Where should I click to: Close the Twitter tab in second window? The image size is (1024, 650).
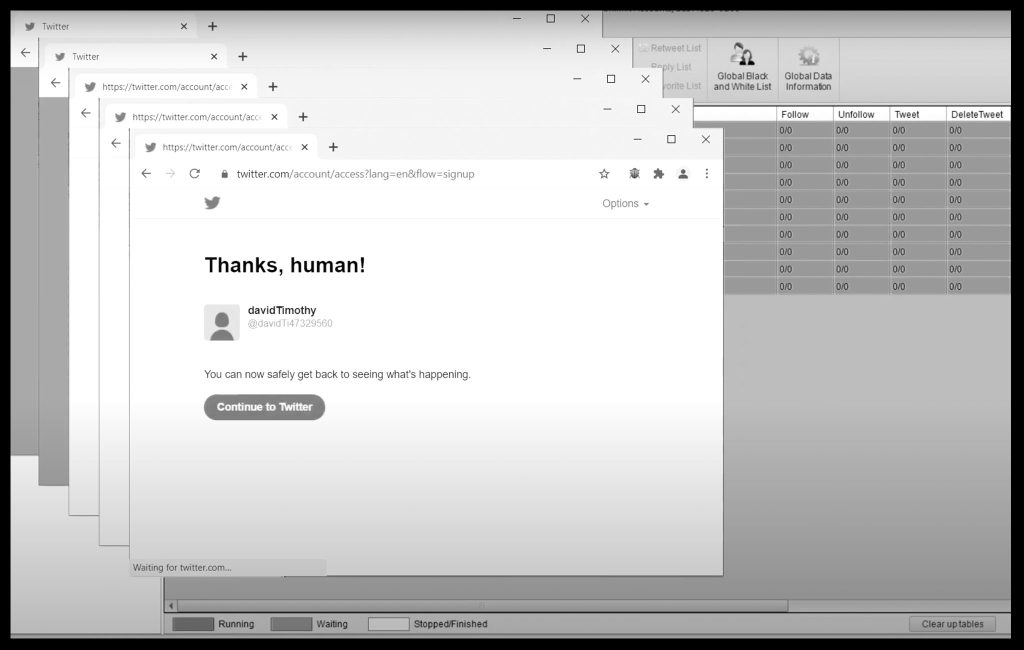(x=214, y=57)
